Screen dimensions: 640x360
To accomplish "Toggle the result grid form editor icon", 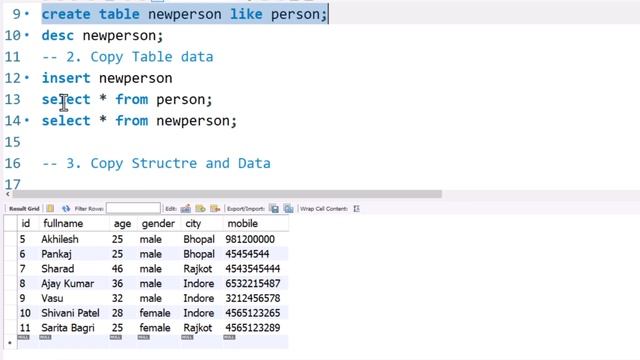I will point(50,209).
